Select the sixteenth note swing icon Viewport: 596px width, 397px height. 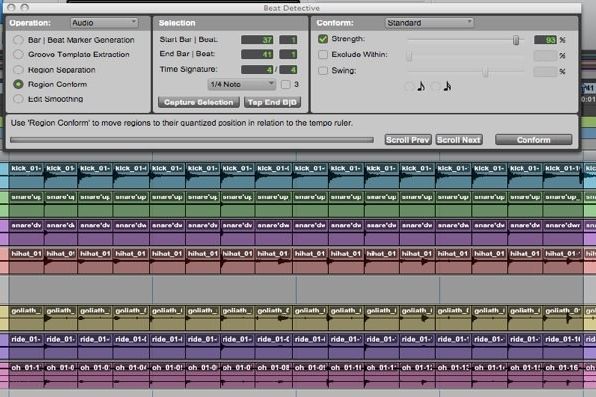[447, 86]
